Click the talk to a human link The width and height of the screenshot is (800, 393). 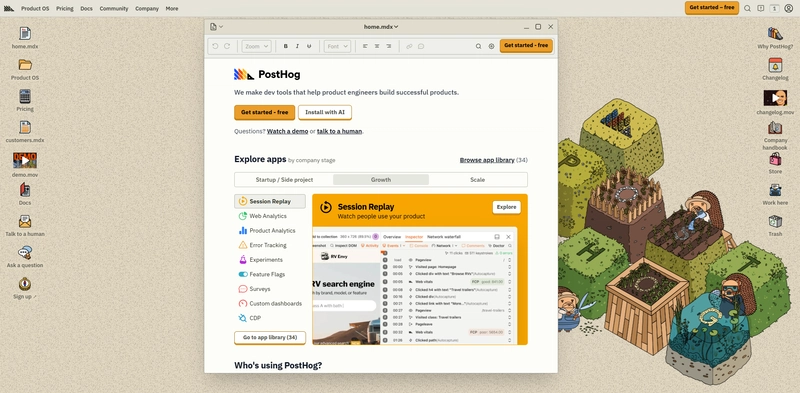click(x=339, y=131)
